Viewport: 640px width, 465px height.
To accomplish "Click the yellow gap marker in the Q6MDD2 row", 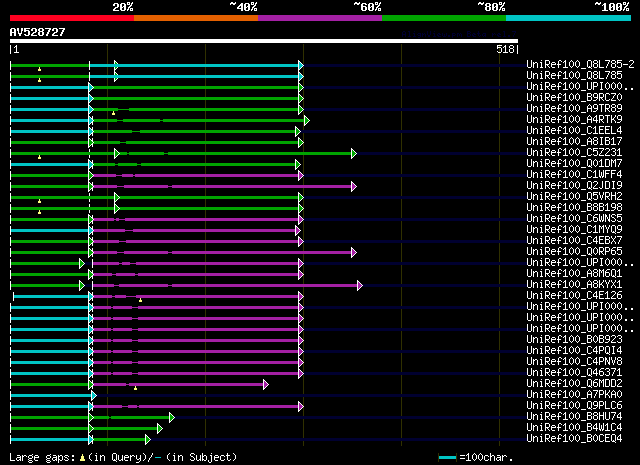I will [136, 388].
